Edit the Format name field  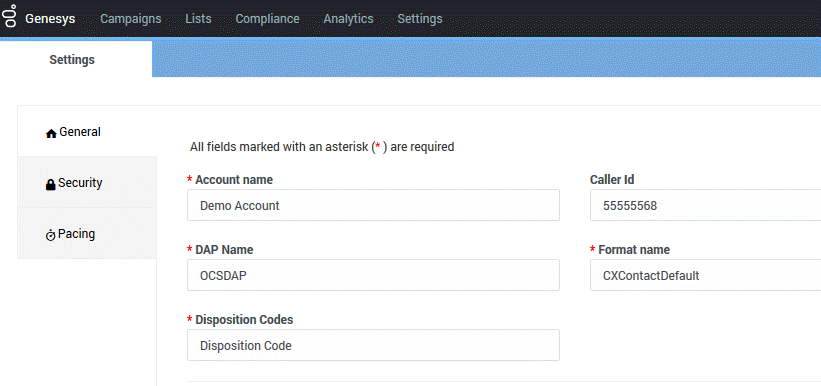tap(705, 275)
